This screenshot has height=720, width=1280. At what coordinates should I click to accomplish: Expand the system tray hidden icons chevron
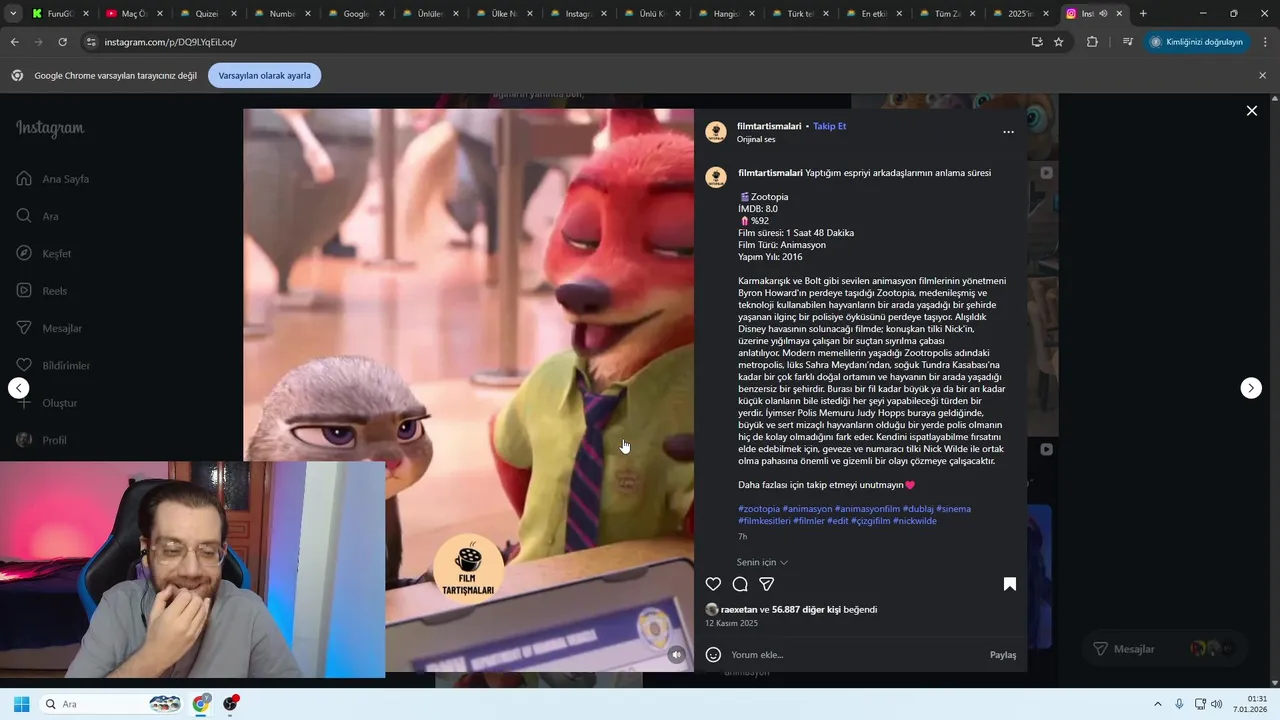pyautogui.click(x=1158, y=704)
